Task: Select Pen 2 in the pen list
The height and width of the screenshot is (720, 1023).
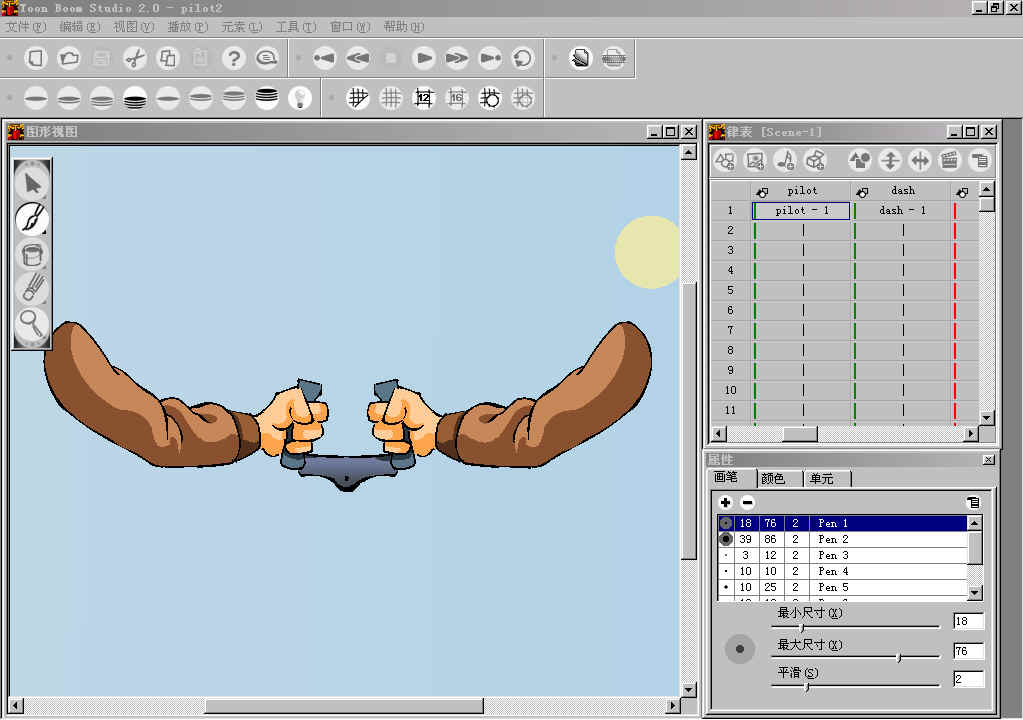Action: (x=842, y=539)
